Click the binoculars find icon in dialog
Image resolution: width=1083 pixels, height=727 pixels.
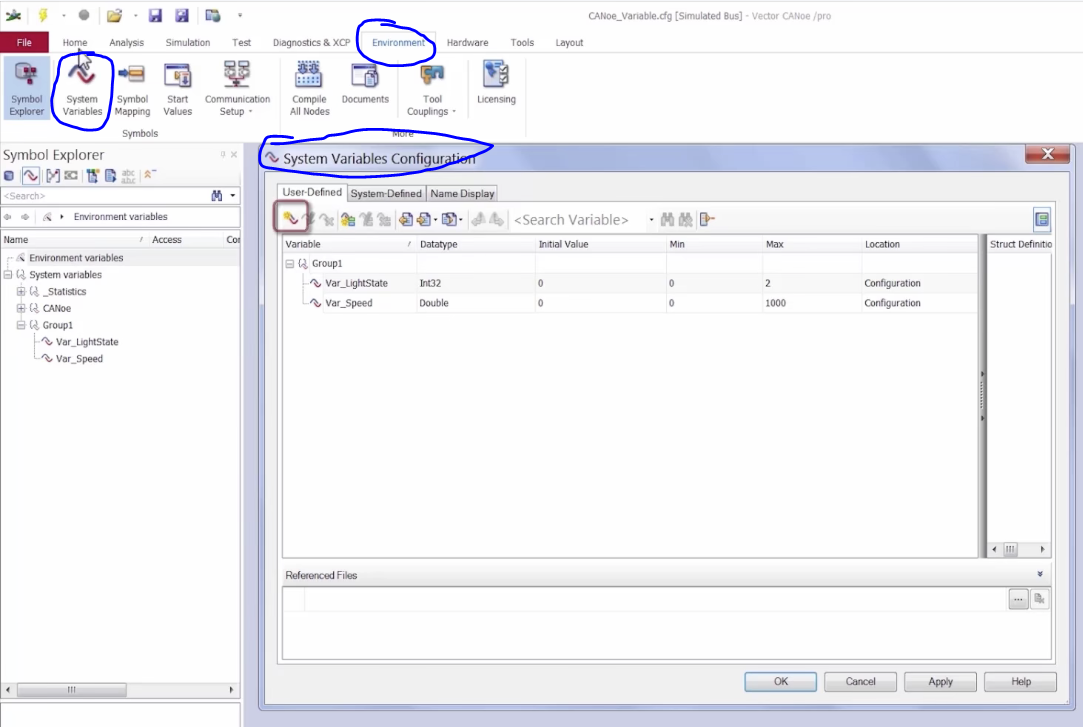(667, 220)
